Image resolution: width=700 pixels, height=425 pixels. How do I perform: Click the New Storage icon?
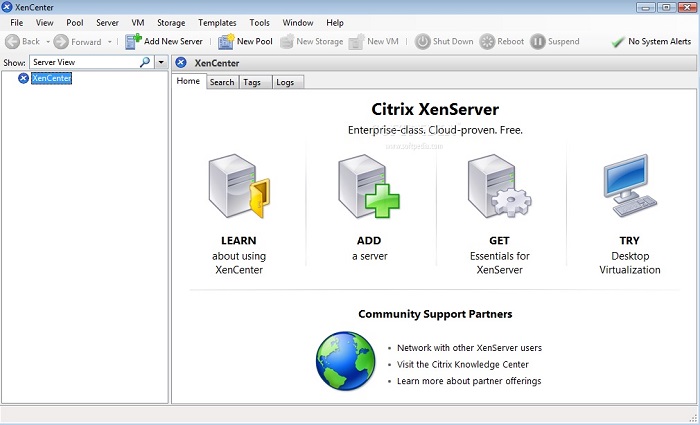pos(287,41)
